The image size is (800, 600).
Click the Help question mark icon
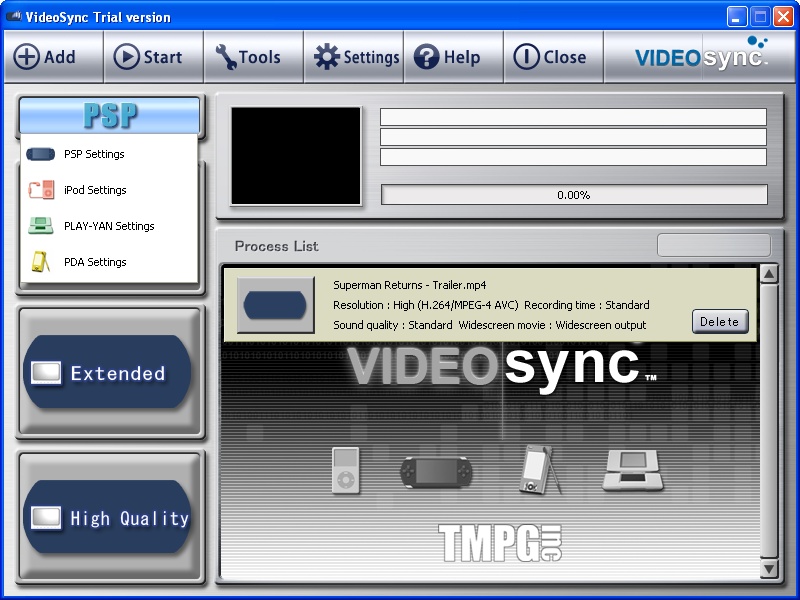coord(427,57)
